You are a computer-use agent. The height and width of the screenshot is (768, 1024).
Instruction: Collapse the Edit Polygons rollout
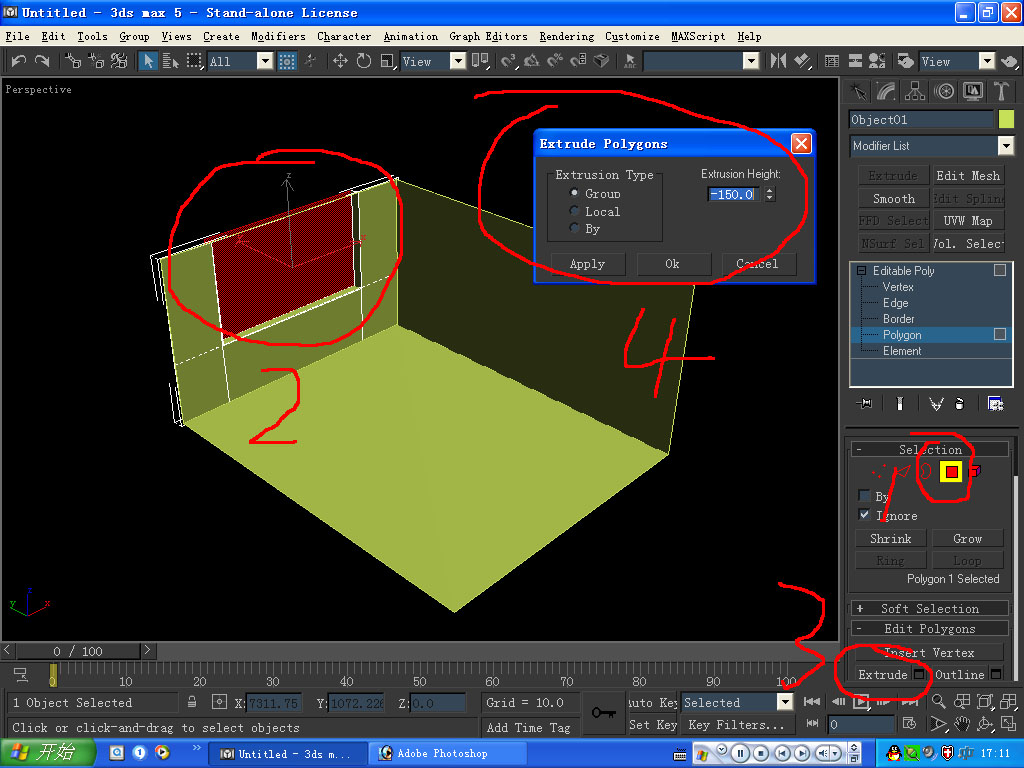[930, 628]
